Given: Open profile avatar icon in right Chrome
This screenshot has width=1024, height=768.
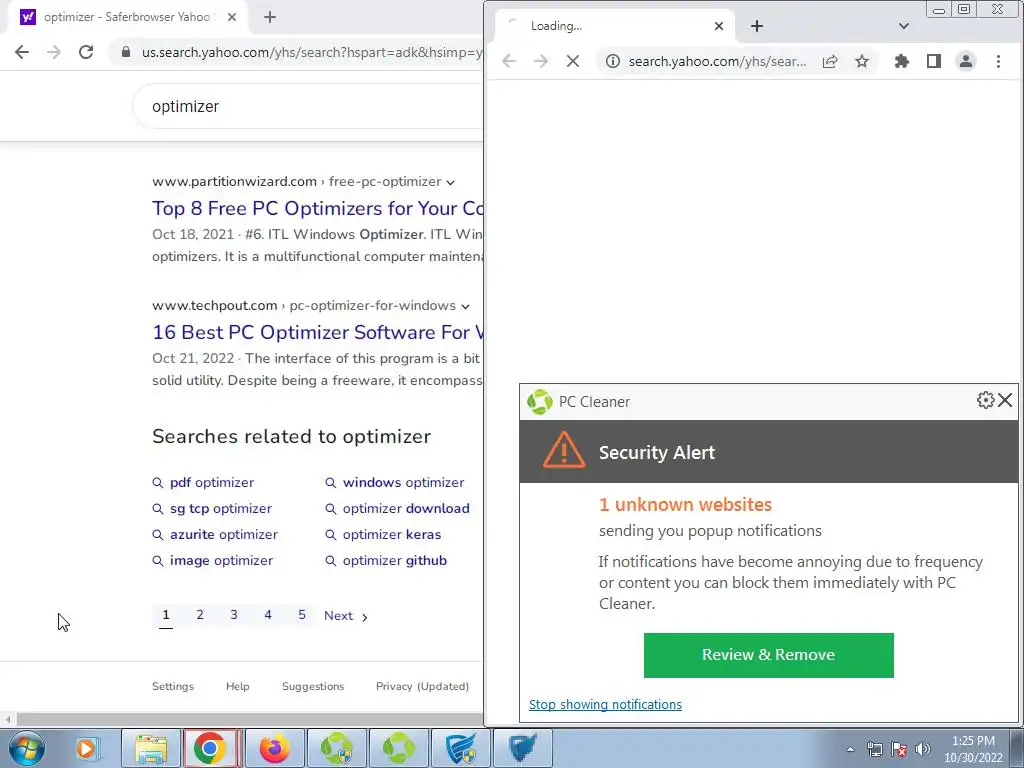Looking at the screenshot, I should click(966, 61).
